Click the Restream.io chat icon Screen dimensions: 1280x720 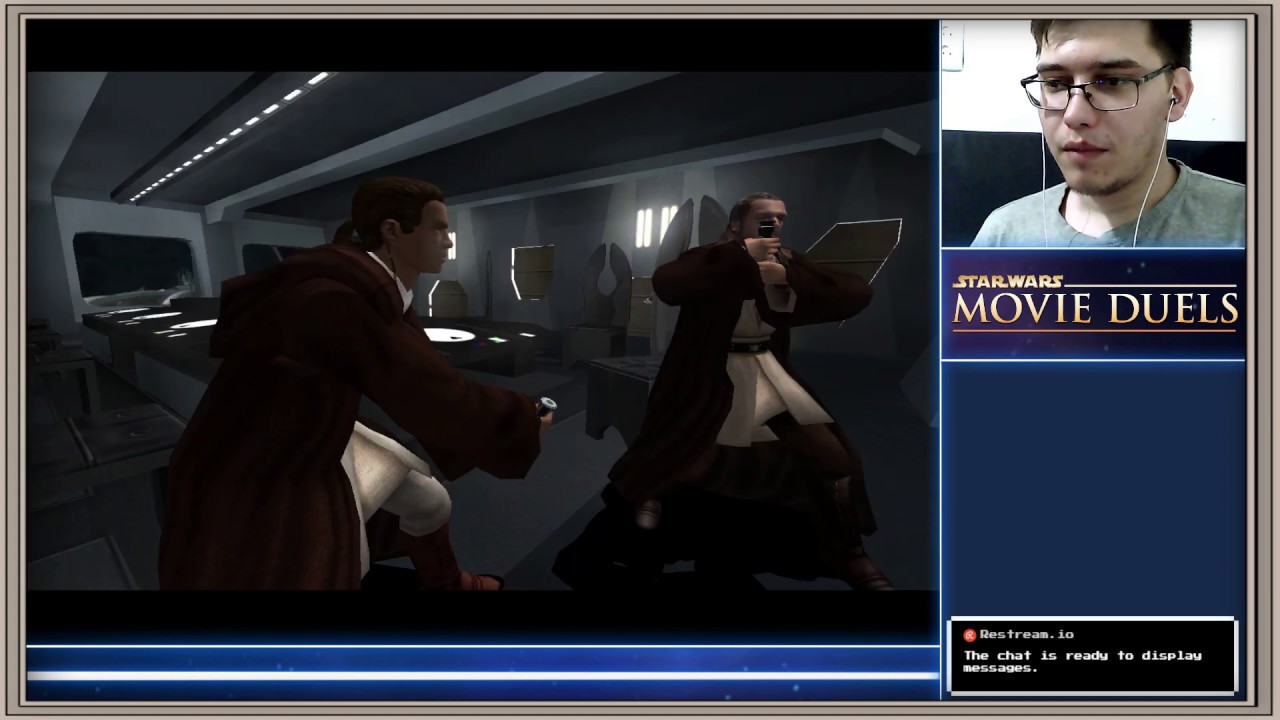[969, 635]
